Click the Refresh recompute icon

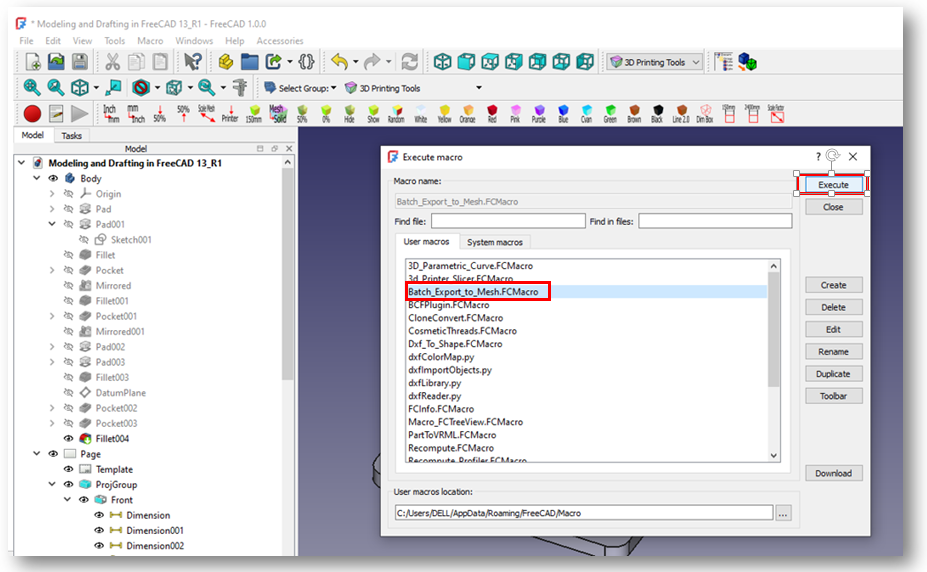(410, 62)
